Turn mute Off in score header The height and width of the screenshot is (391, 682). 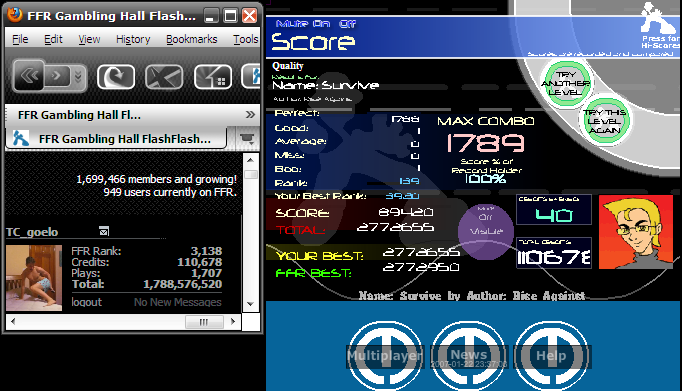click(348, 24)
